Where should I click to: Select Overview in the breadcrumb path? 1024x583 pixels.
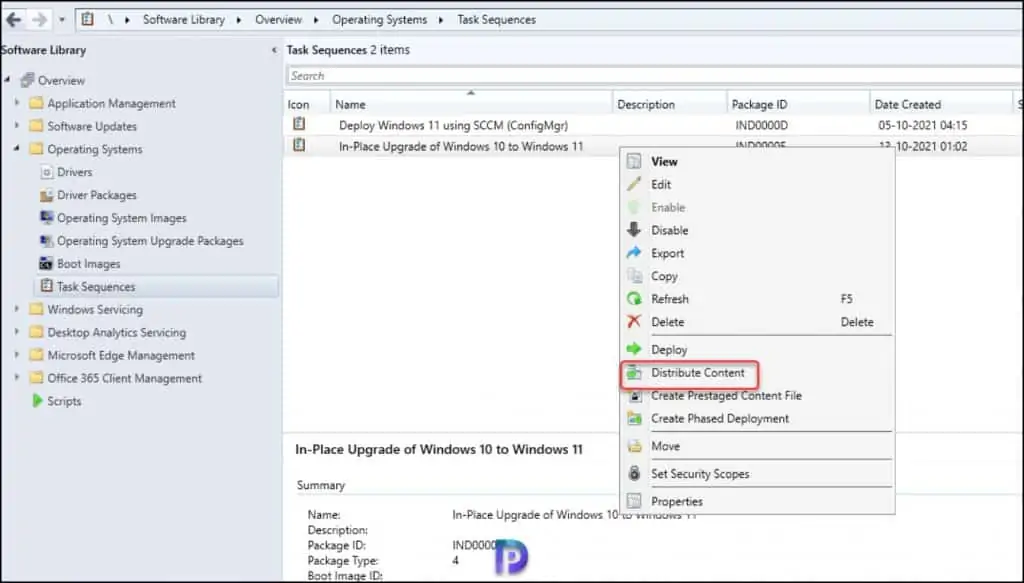[x=278, y=20]
